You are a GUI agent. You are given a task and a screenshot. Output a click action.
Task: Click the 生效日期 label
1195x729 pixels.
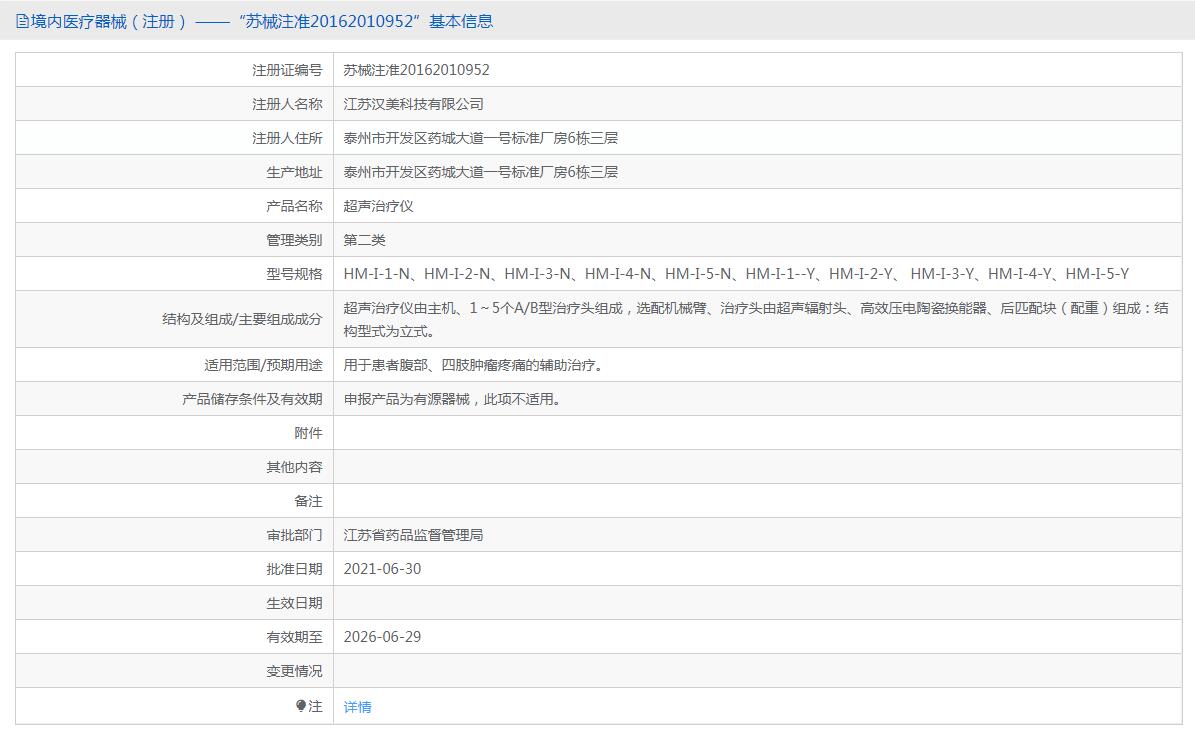tap(294, 603)
